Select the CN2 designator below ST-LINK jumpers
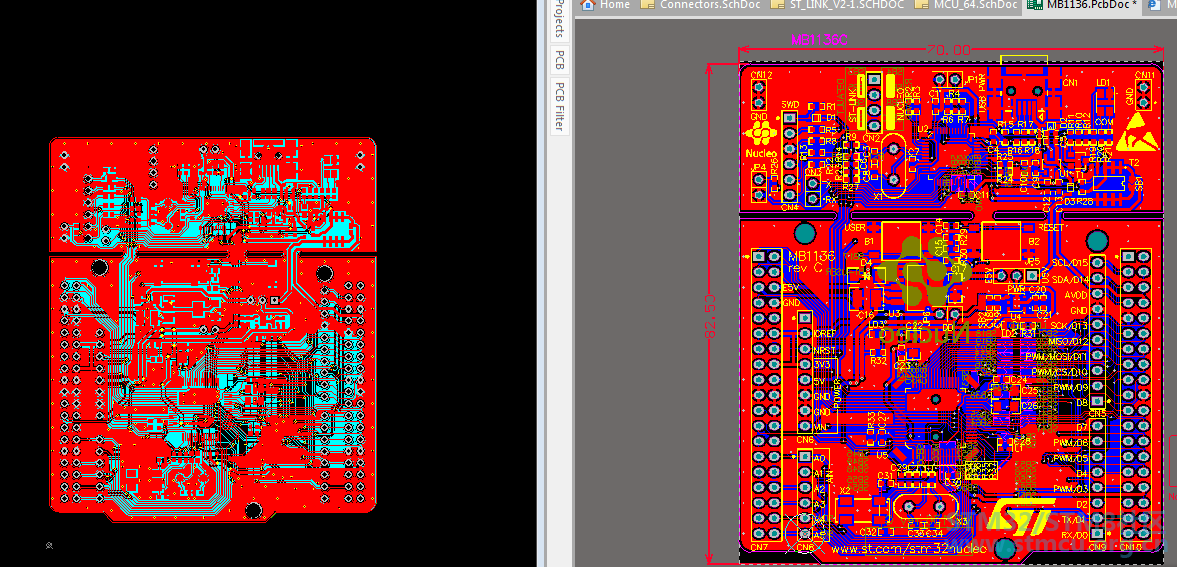The height and width of the screenshot is (567, 1177). [x=872, y=138]
